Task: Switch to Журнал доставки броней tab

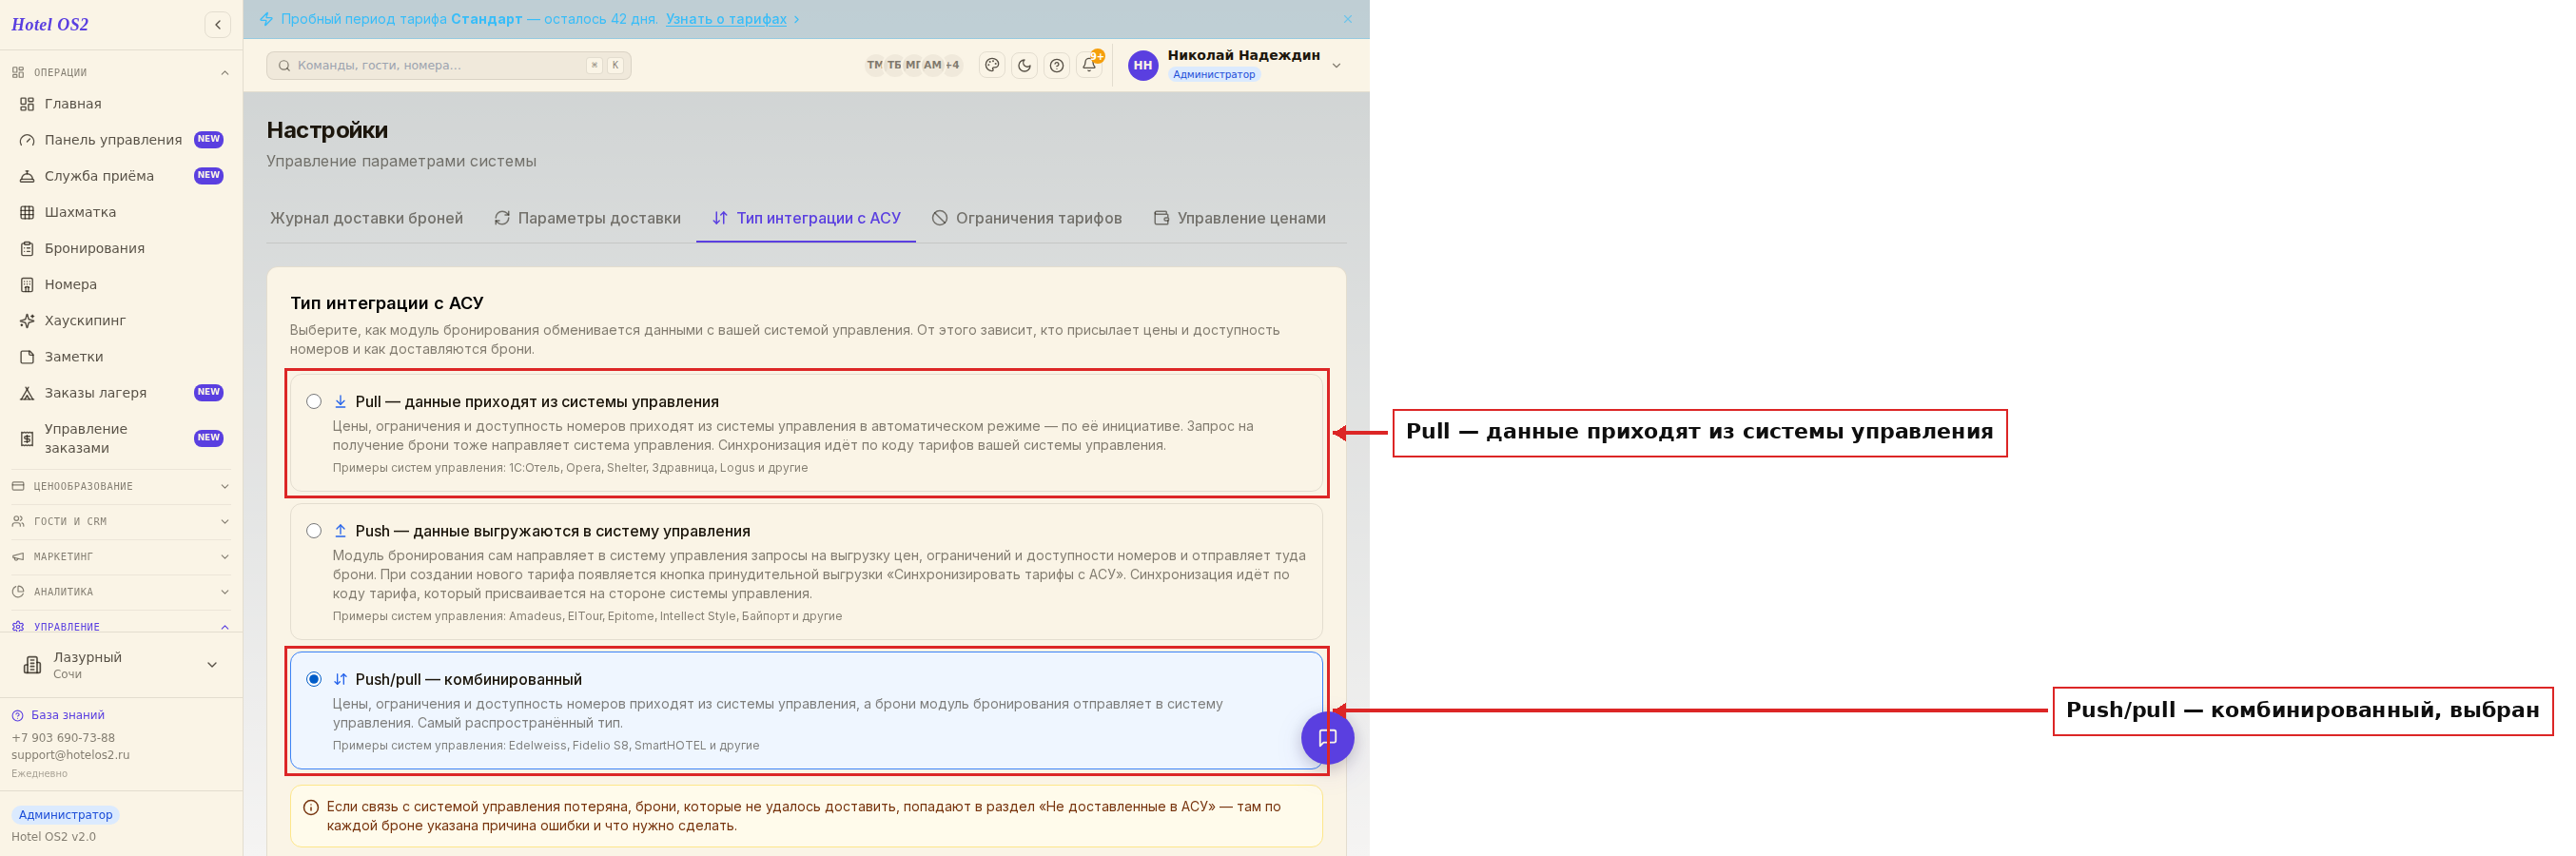Action: pos(366,218)
